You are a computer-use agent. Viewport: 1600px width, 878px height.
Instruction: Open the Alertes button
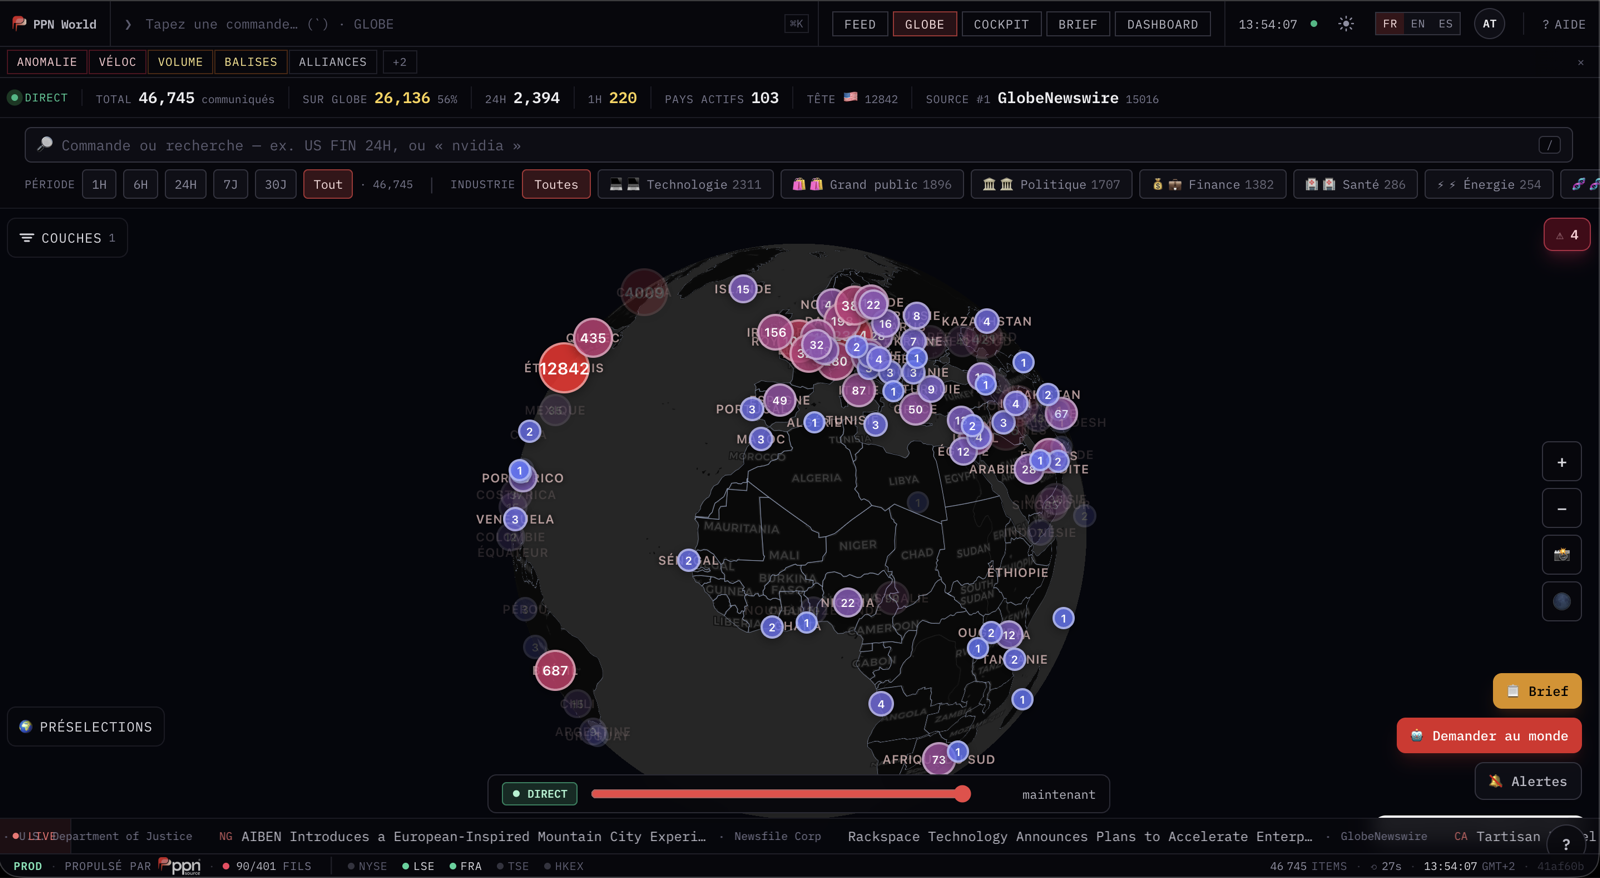click(1528, 781)
